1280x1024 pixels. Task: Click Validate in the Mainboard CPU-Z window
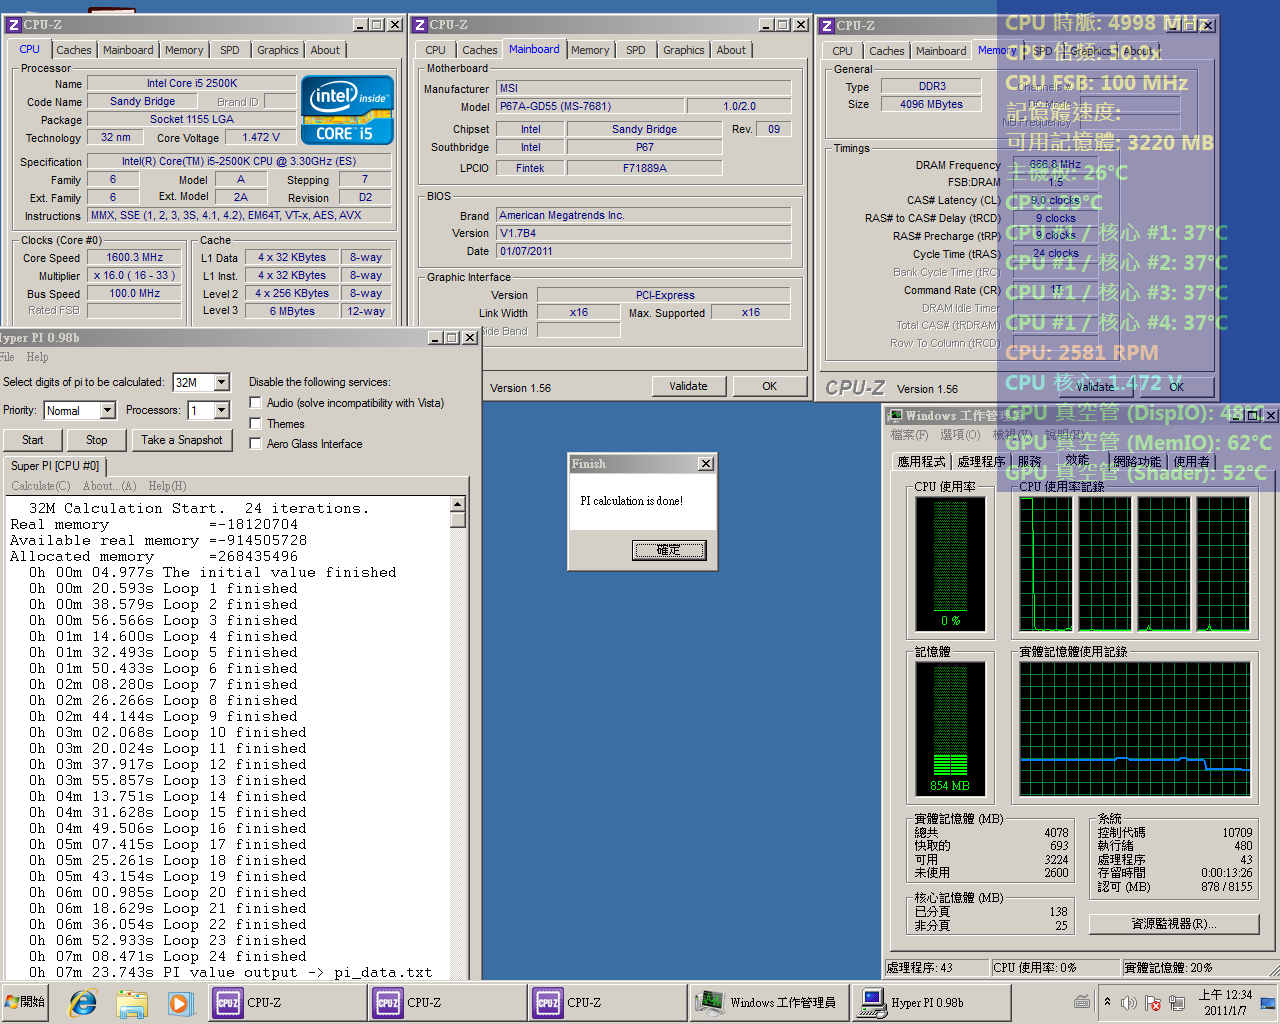688,386
